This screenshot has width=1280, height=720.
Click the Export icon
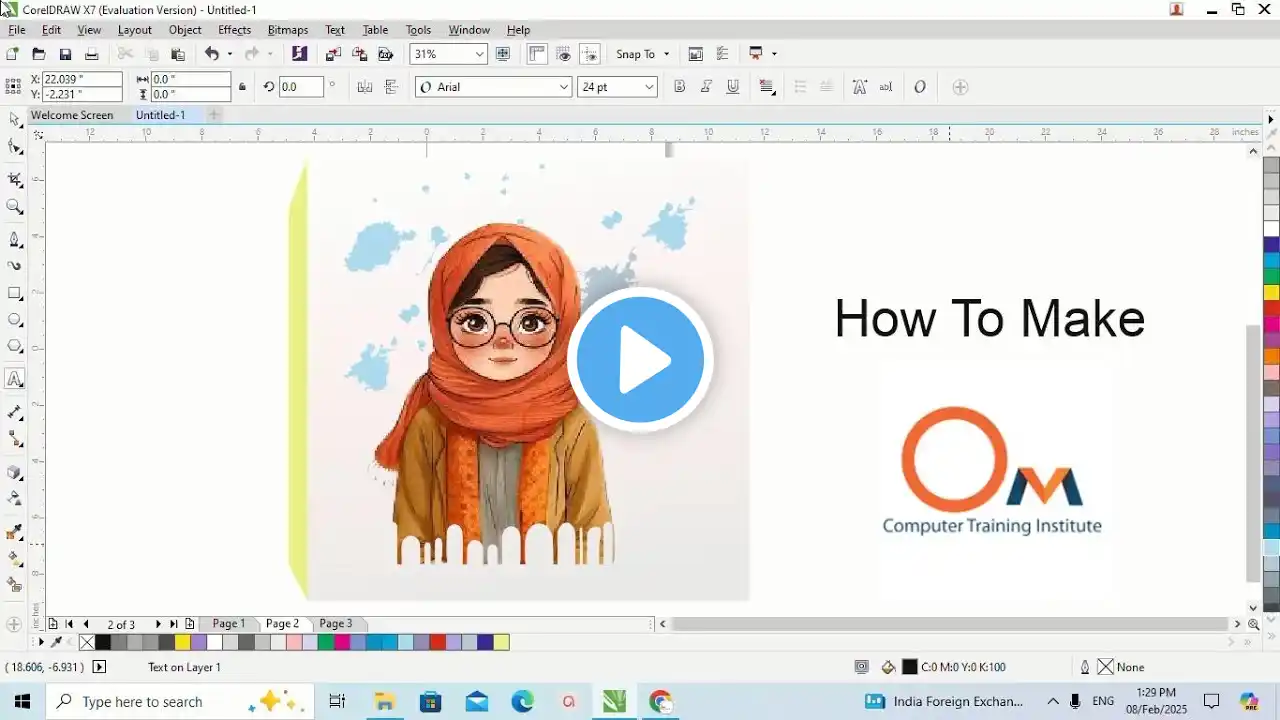tap(359, 54)
